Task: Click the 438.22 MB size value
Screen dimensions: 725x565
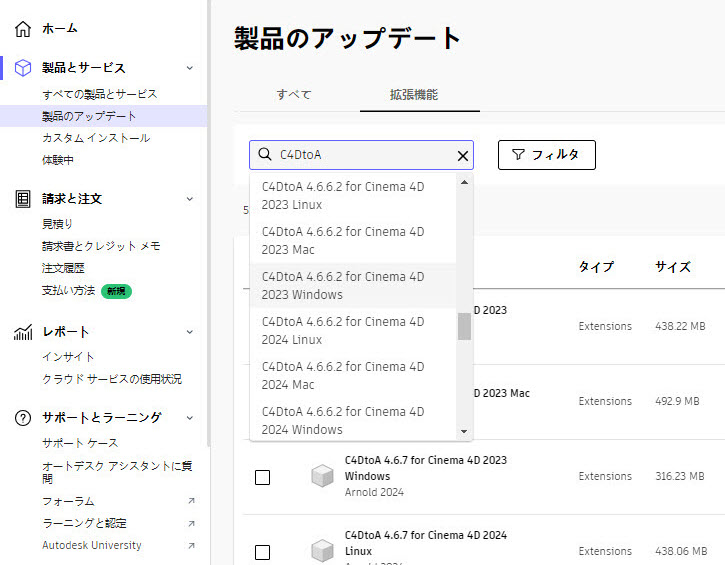Action: 680,326
